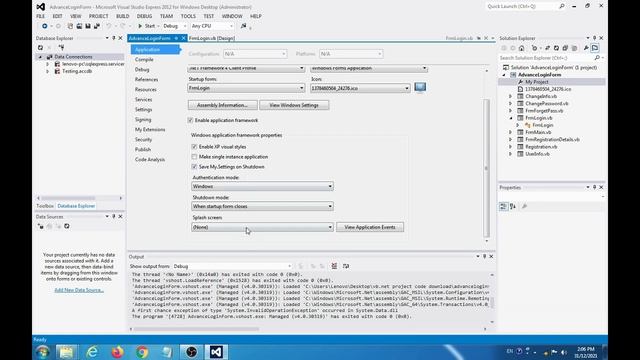
Task: Click Connect to Database icon in Database Explorer
Action: (x=61, y=47)
